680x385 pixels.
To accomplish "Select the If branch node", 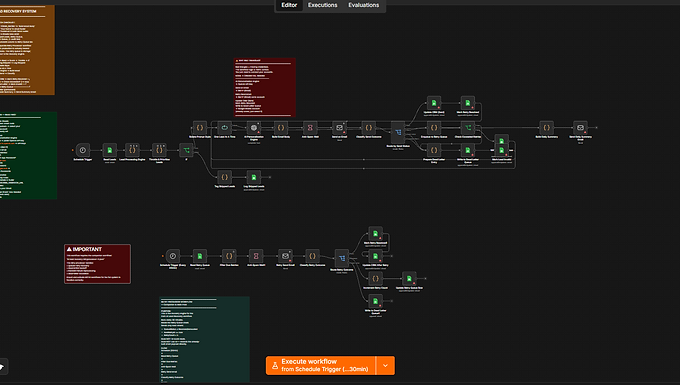I will coord(186,150).
